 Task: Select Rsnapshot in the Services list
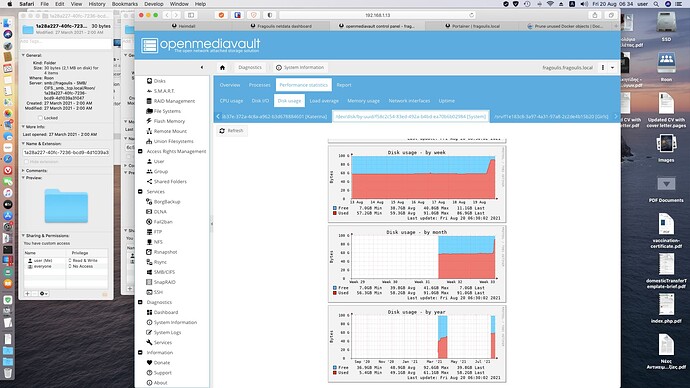pos(161,252)
